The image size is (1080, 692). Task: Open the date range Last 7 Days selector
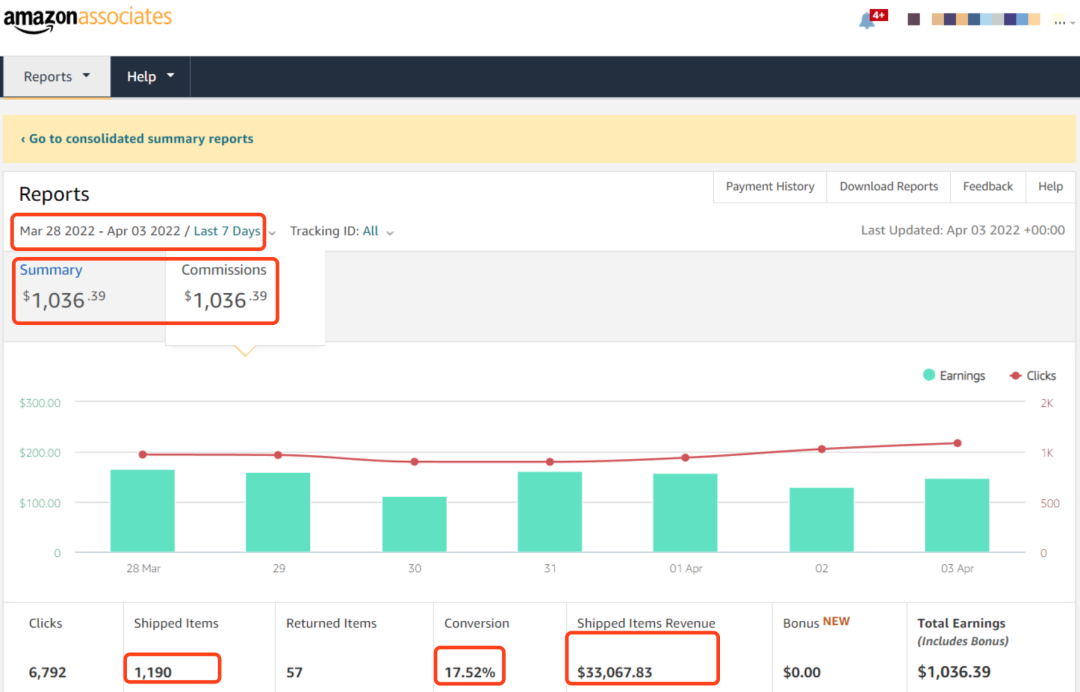click(x=227, y=231)
